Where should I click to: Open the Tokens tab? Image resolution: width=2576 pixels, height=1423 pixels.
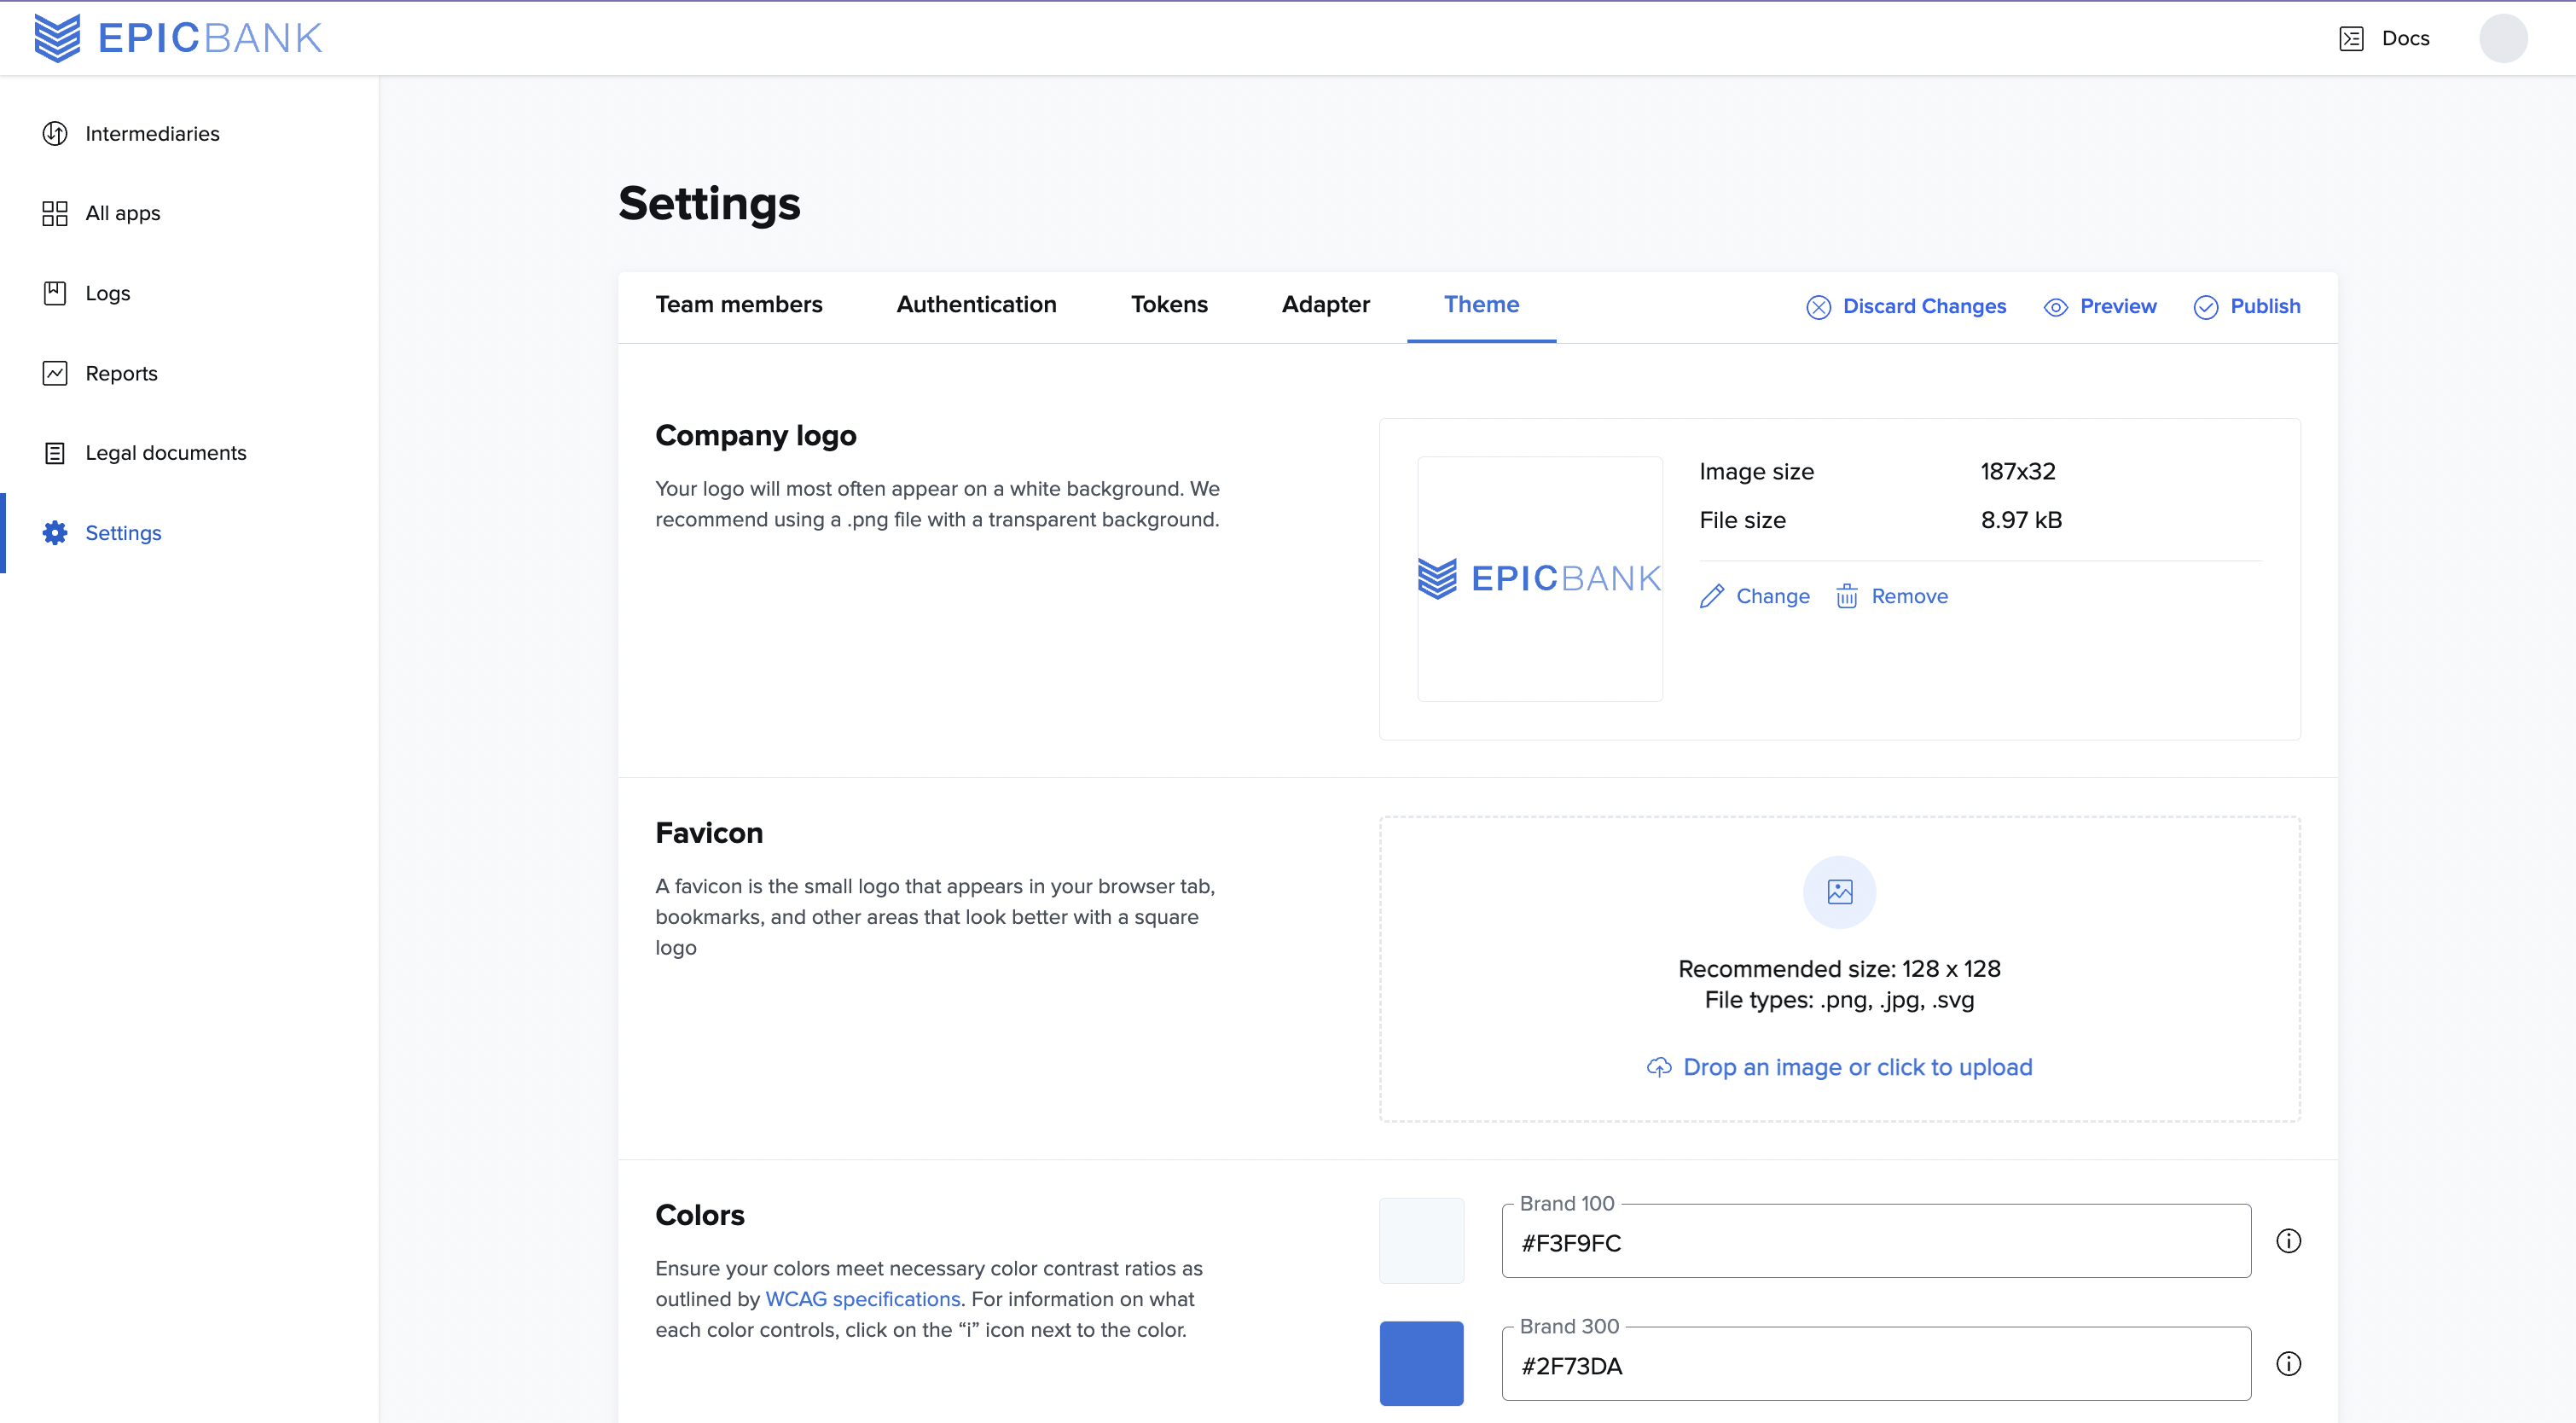[x=1169, y=305]
